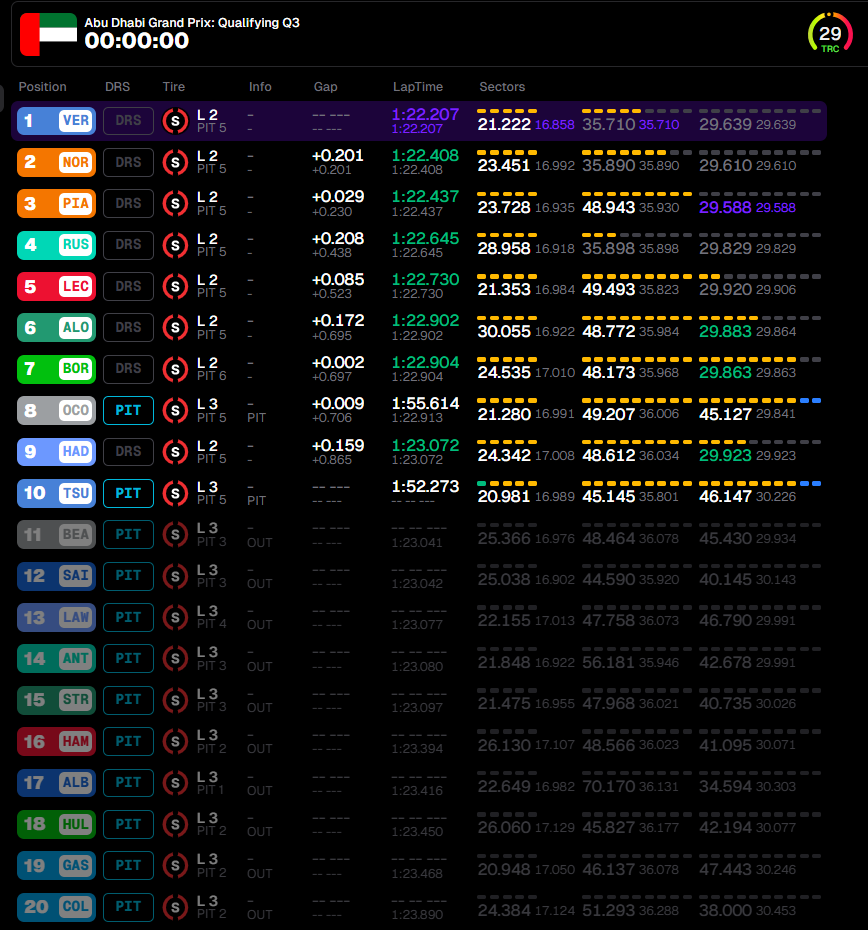
Task: Click the soft tire icon in OCO row
Action: (175, 410)
